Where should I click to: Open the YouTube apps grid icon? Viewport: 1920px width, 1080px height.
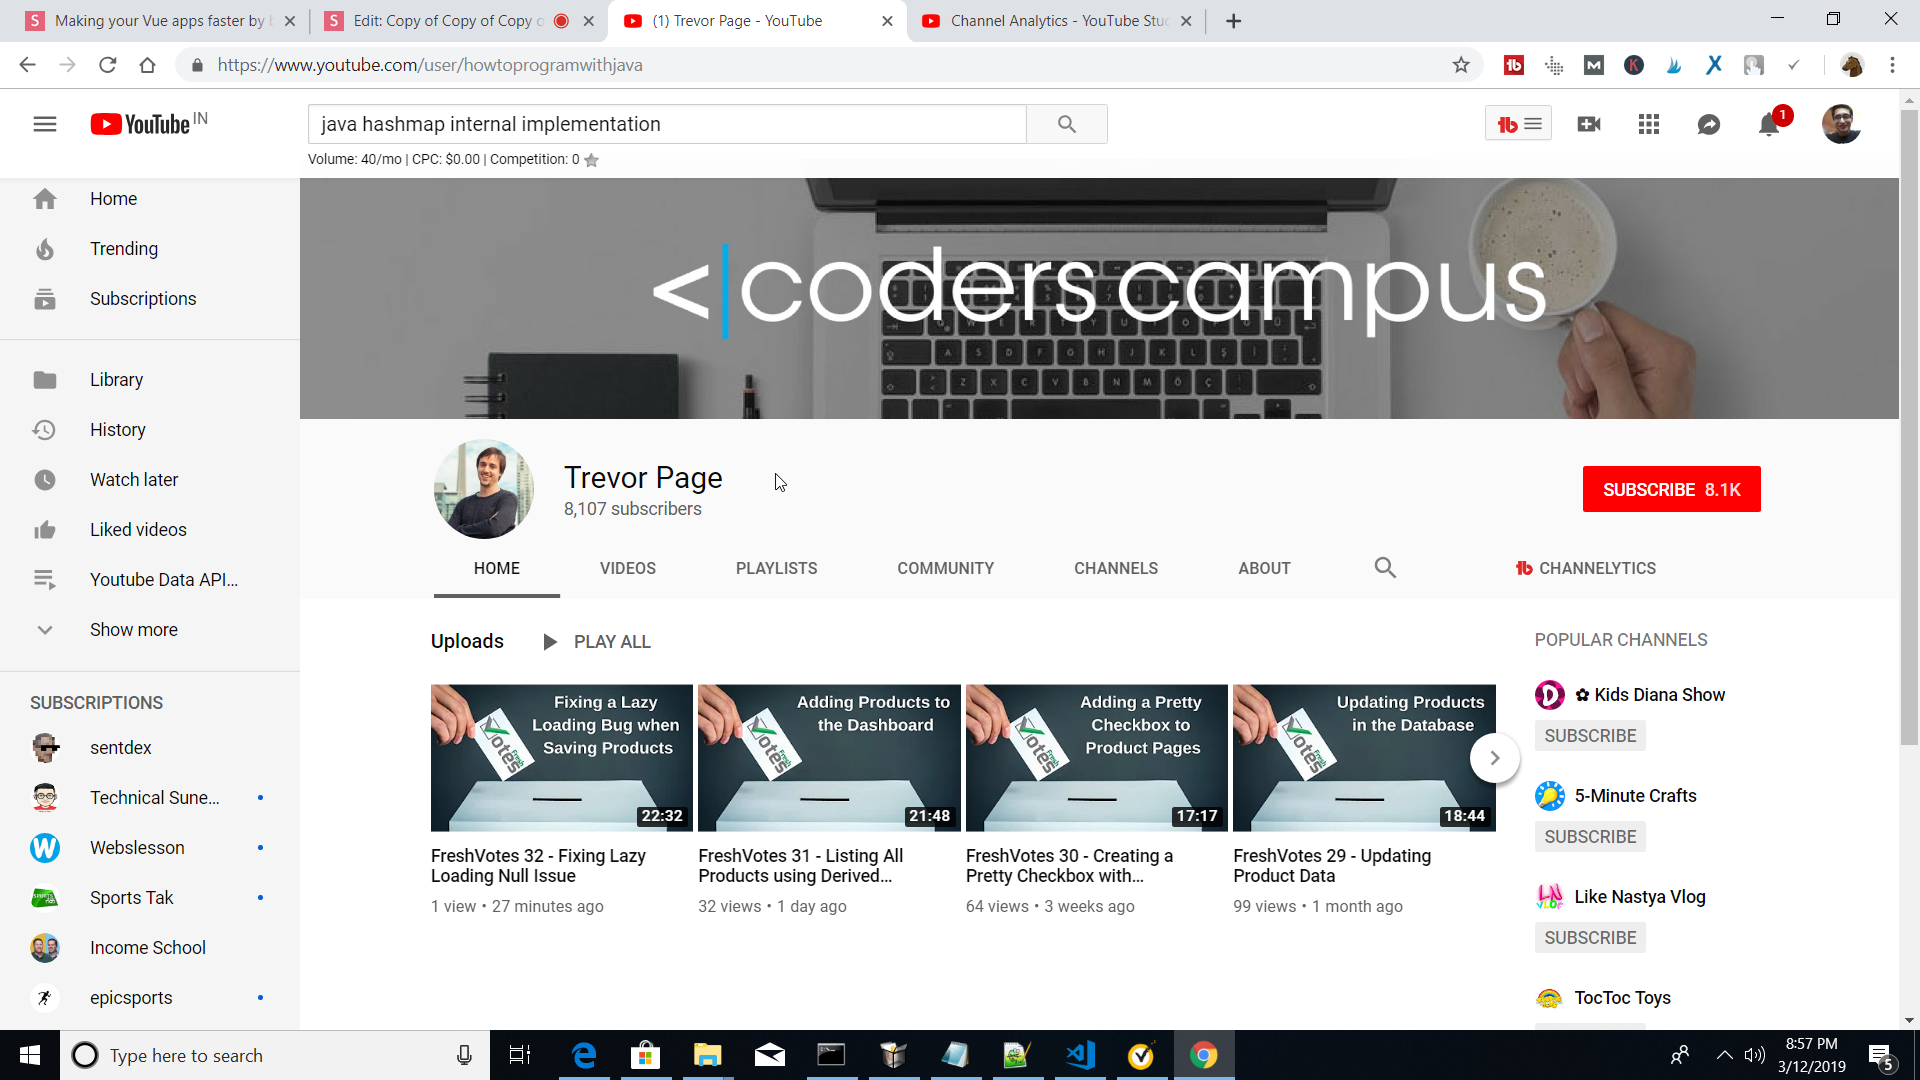(x=1649, y=124)
